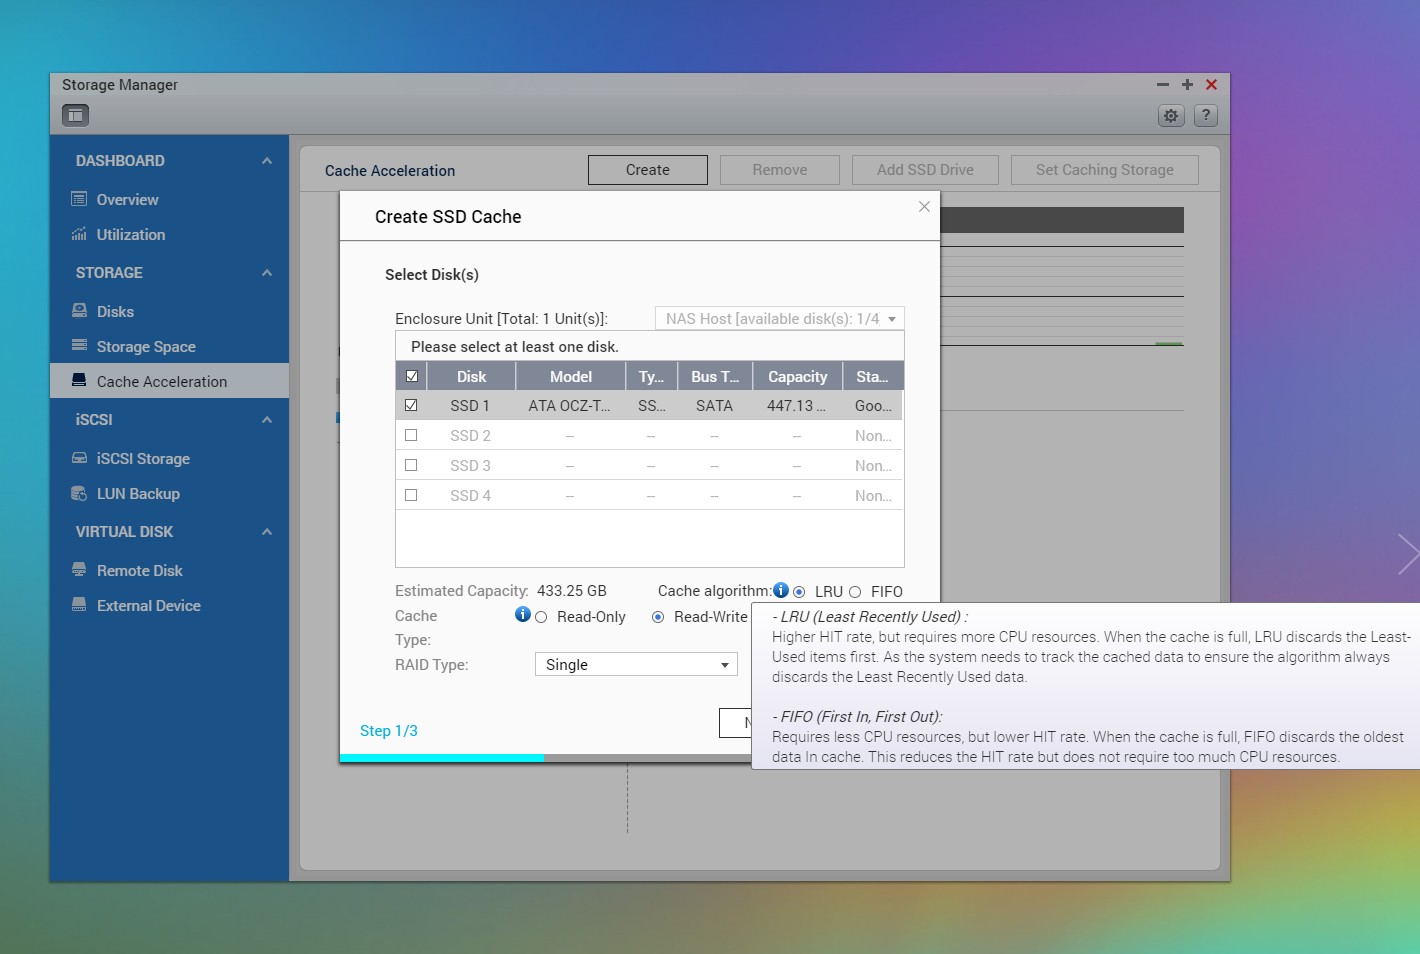The height and width of the screenshot is (954, 1420).
Task: Select the FIFO cache algorithm
Action: click(855, 592)
